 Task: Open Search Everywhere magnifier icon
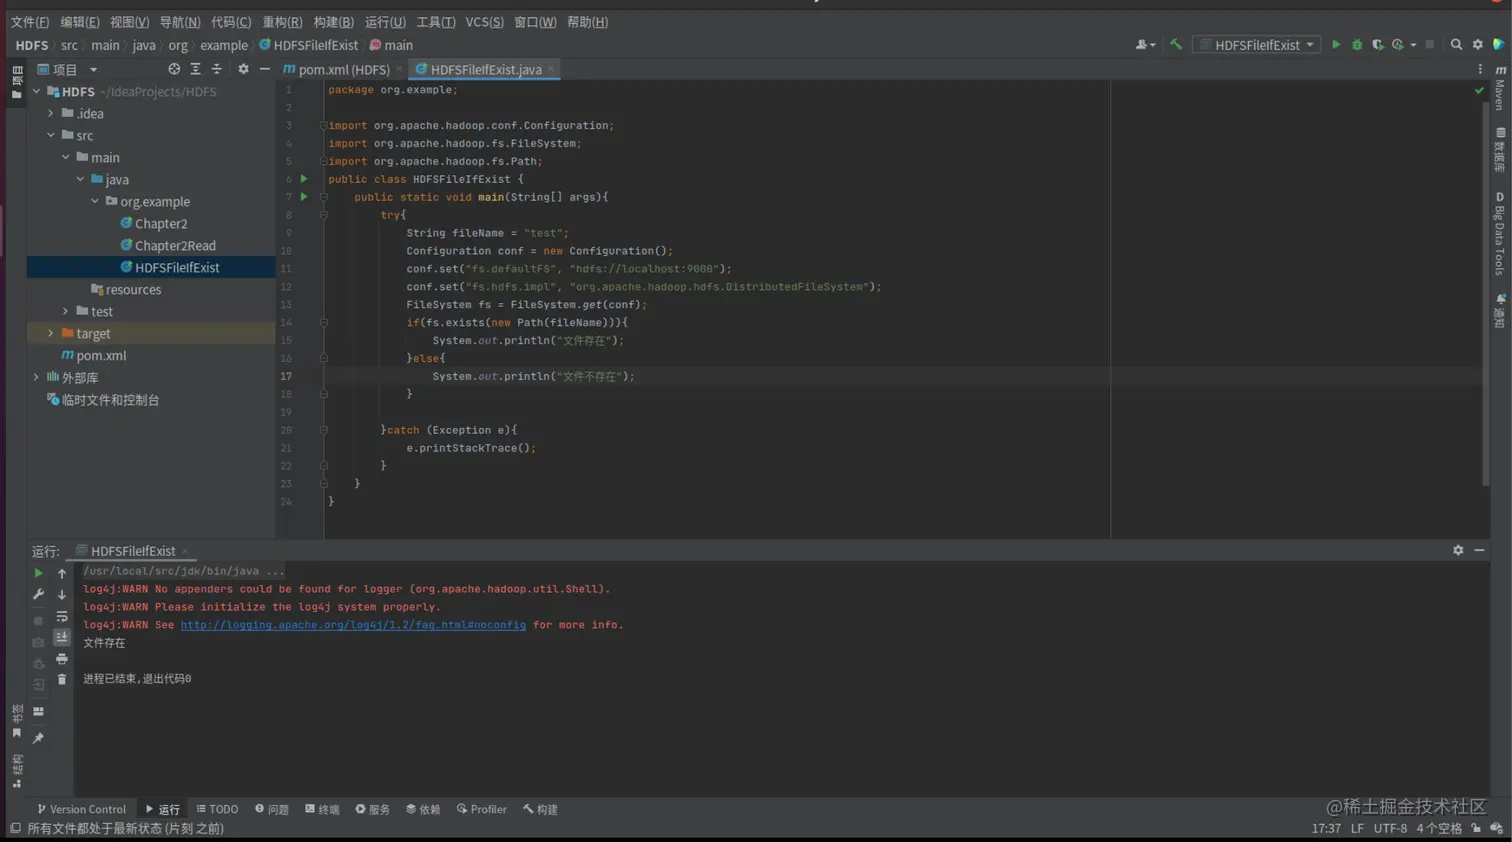[1456, 45]
